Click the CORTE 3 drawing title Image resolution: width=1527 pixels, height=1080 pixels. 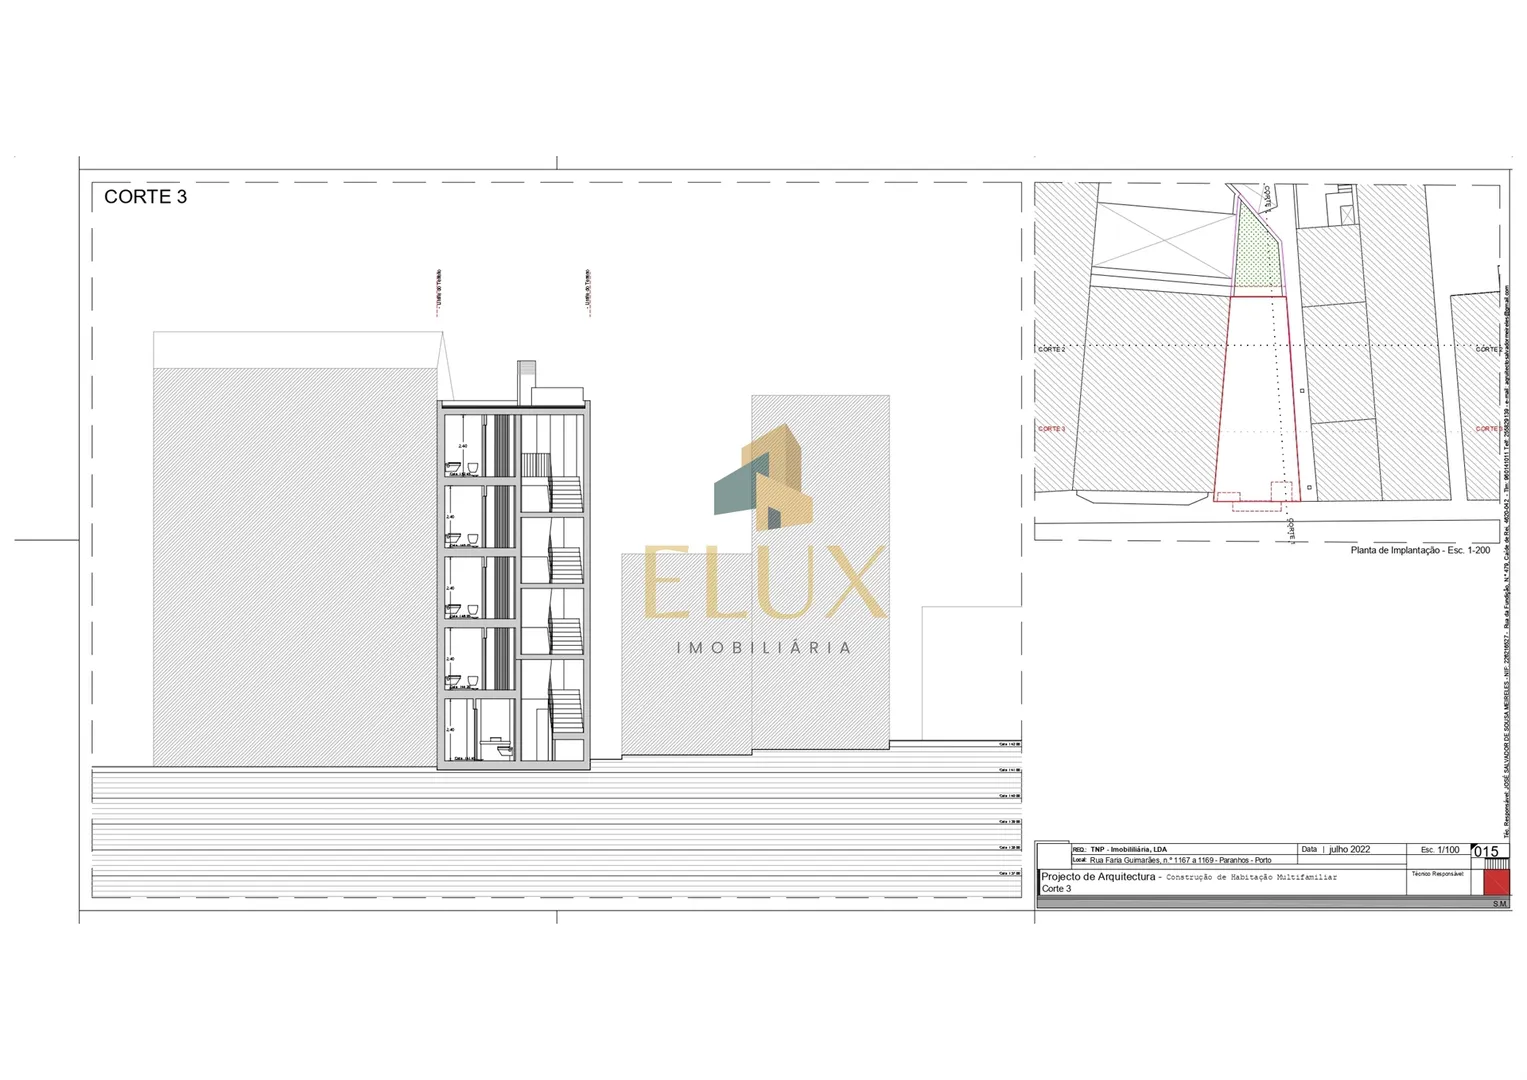146,197
